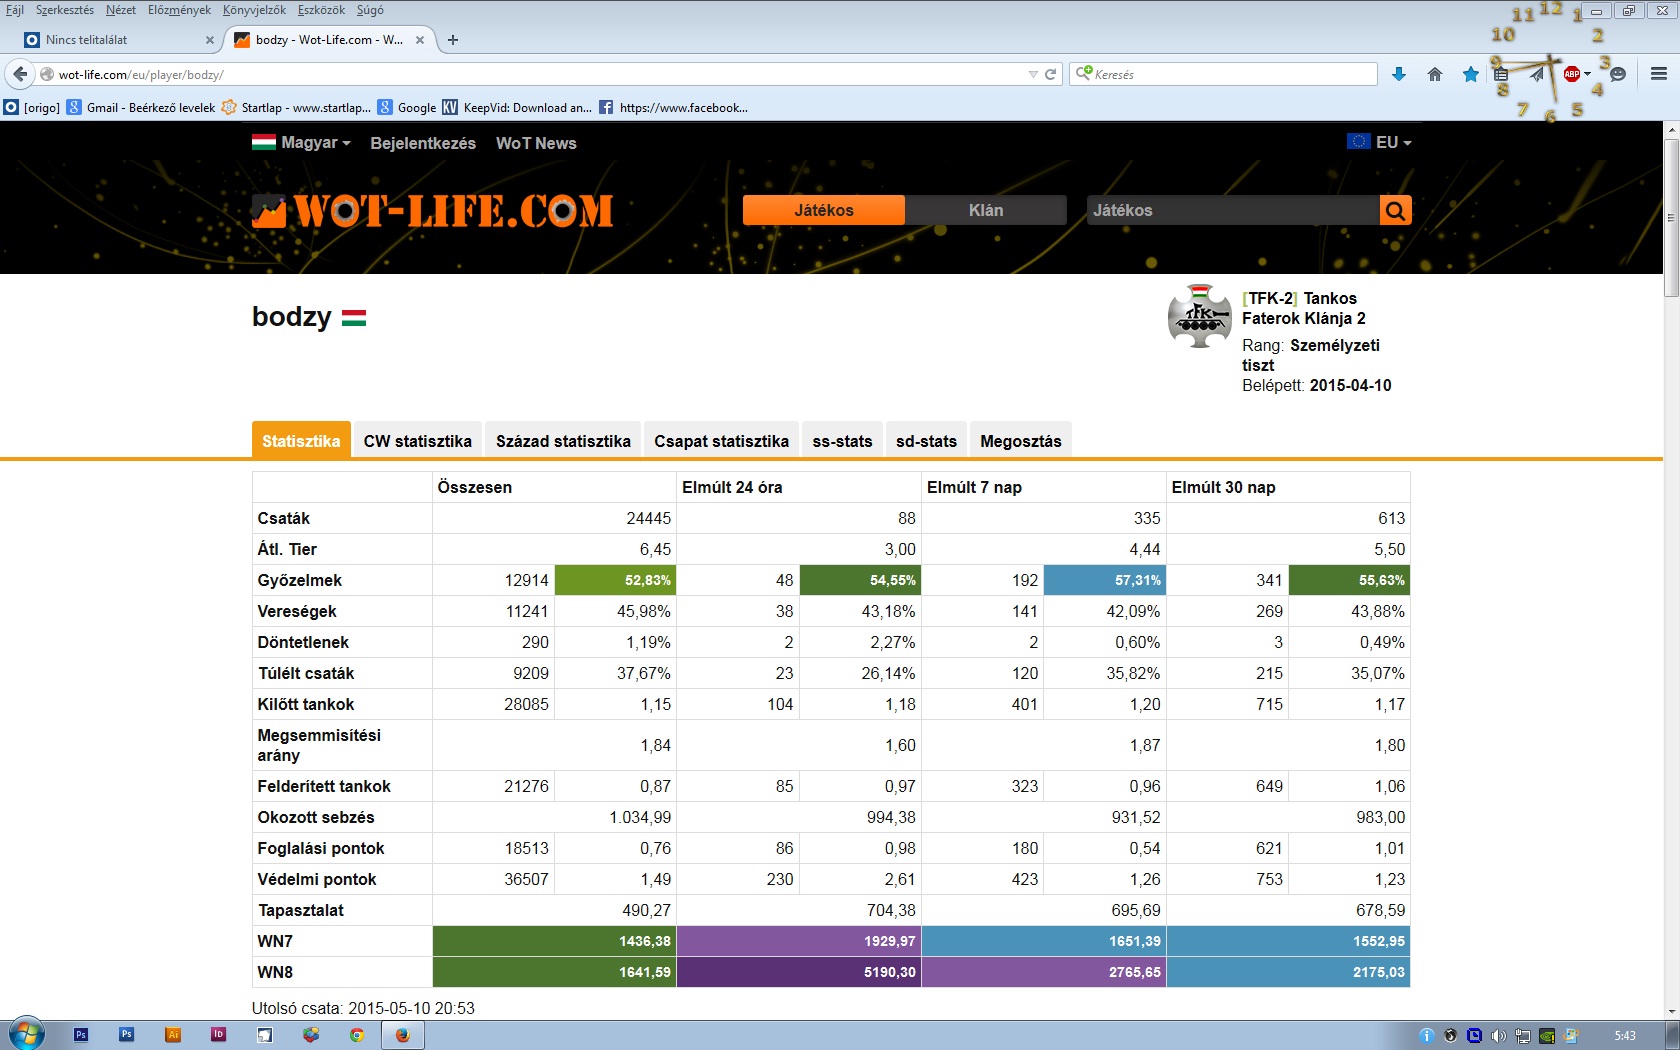The height and width of the screenshot is (1050, 1680).
Task: Click the orange search magnifier button
Action: point(1395,210)
